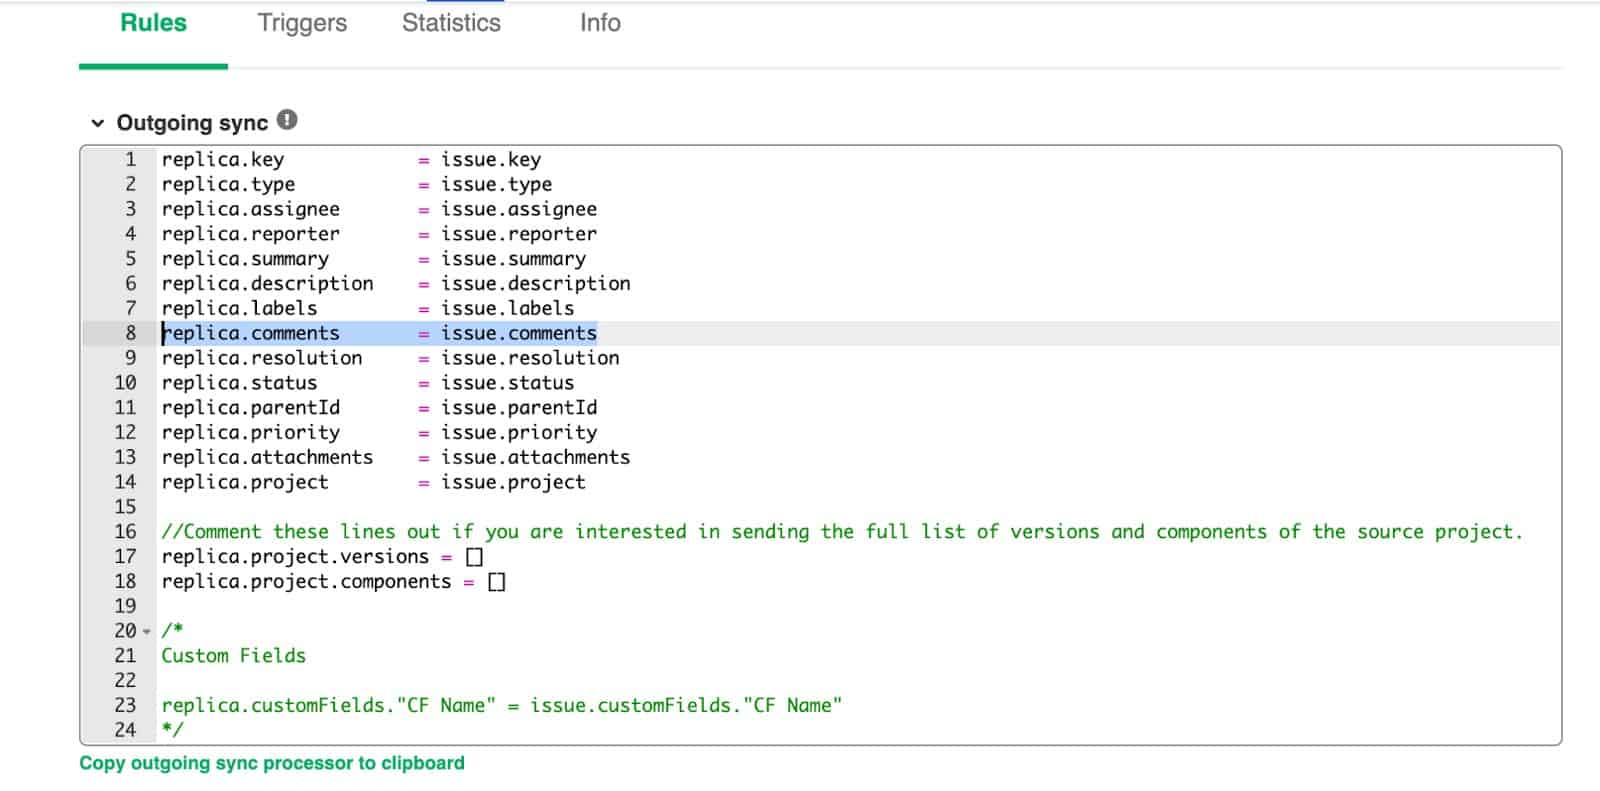
Task: Click replica.summary on line 5
Action: coord(245,259)
